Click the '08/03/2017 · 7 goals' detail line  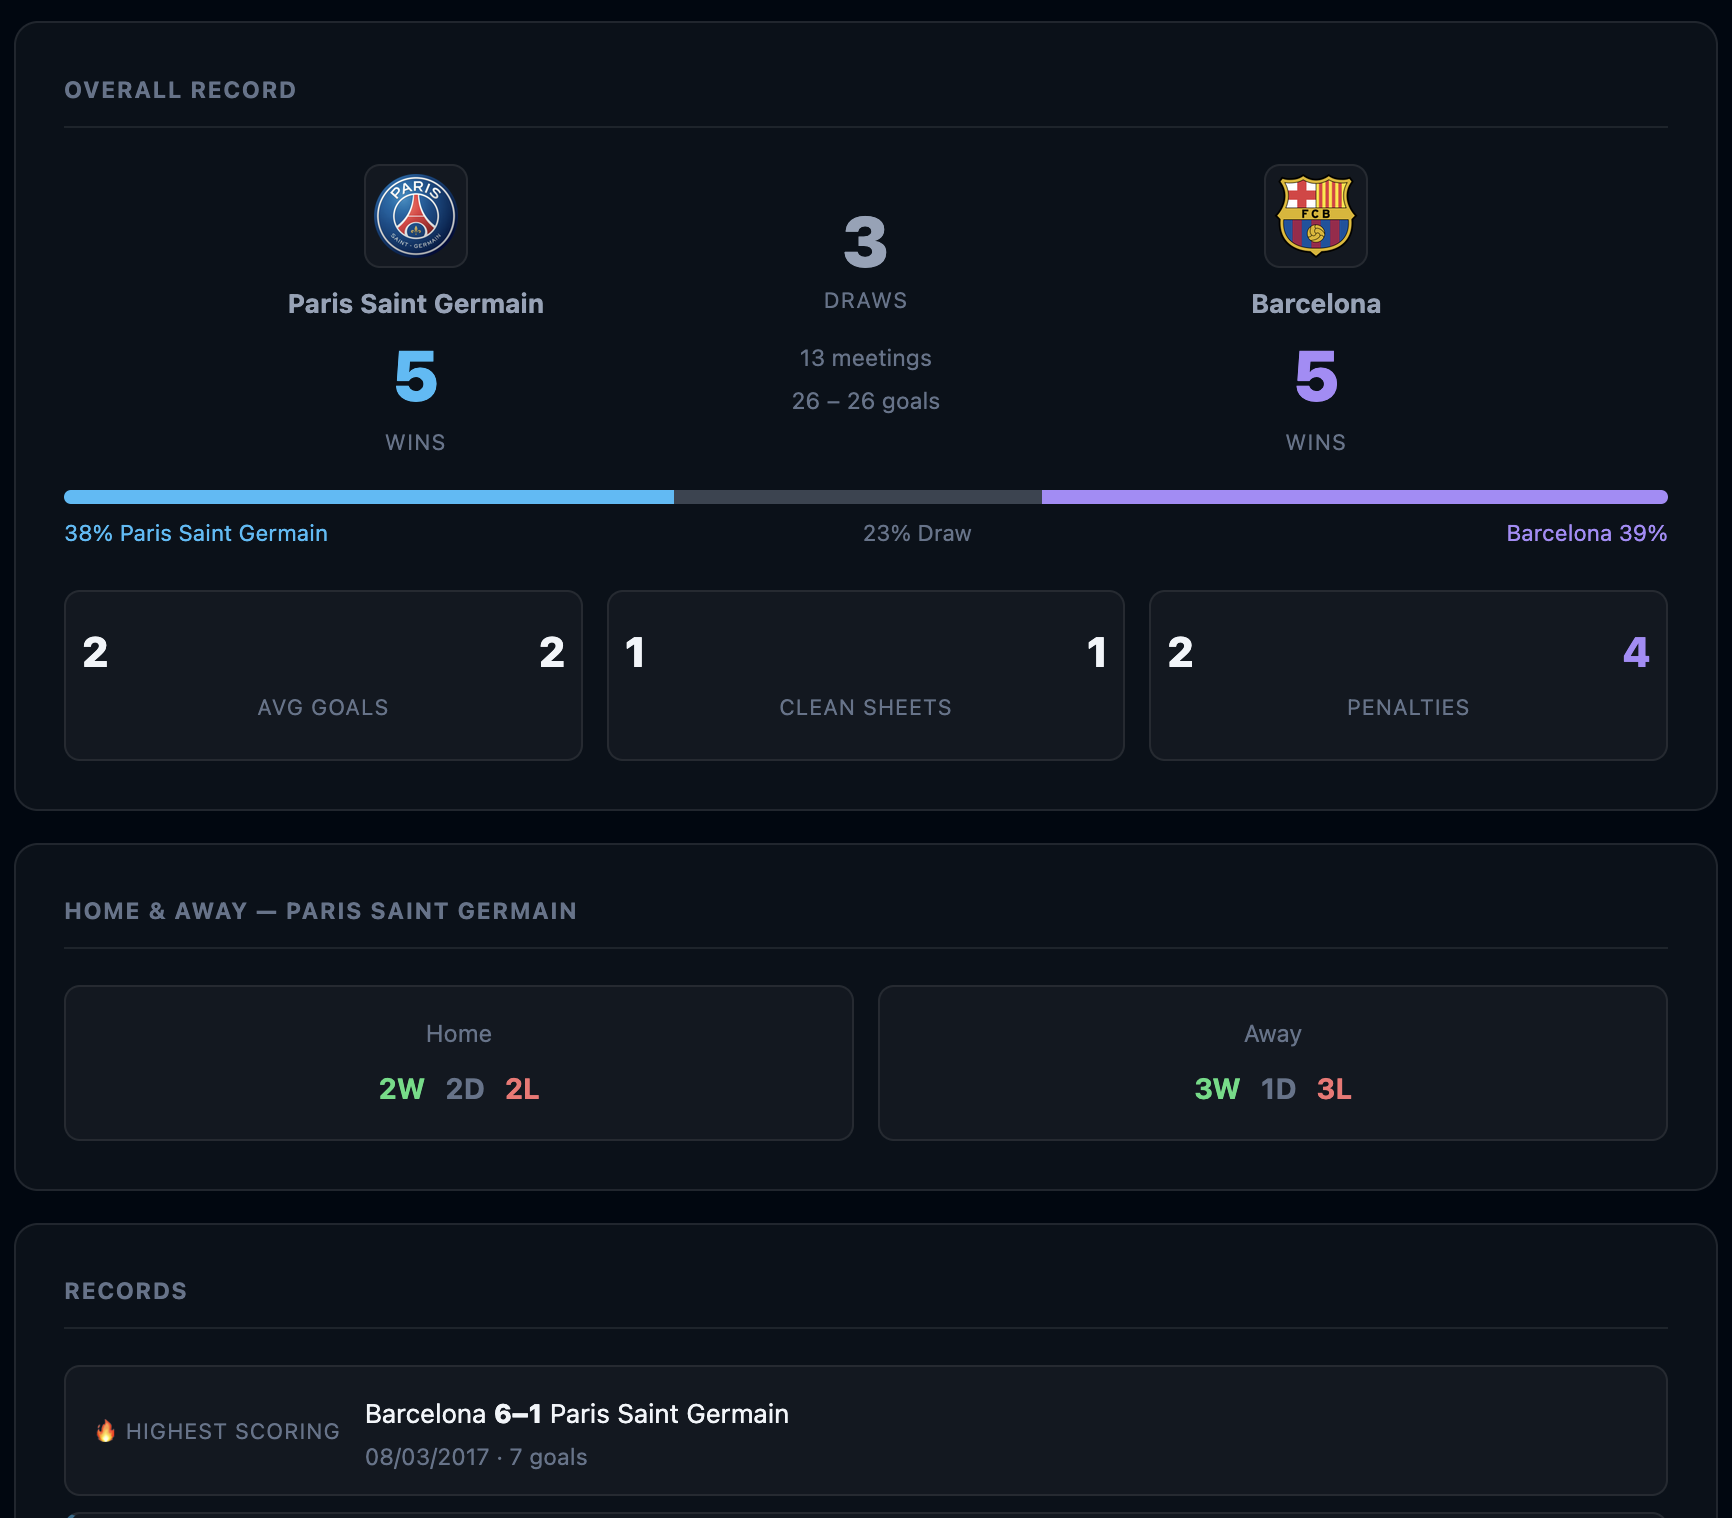(x=476, y=1457)
